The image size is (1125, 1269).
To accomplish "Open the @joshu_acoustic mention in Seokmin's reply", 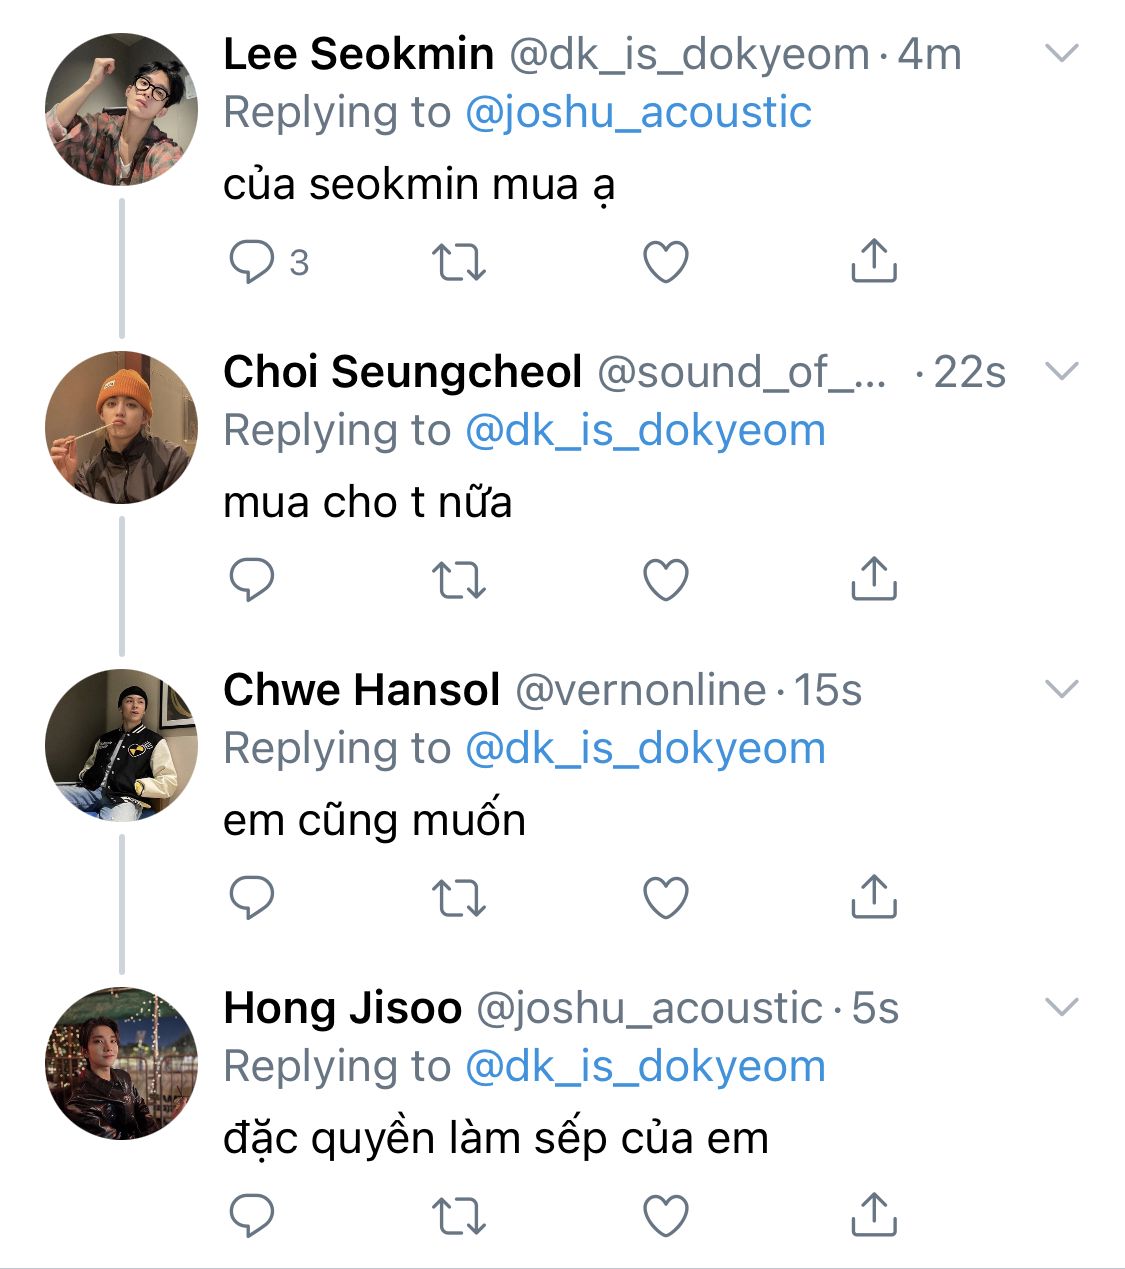I will click(x=638, y=112).
